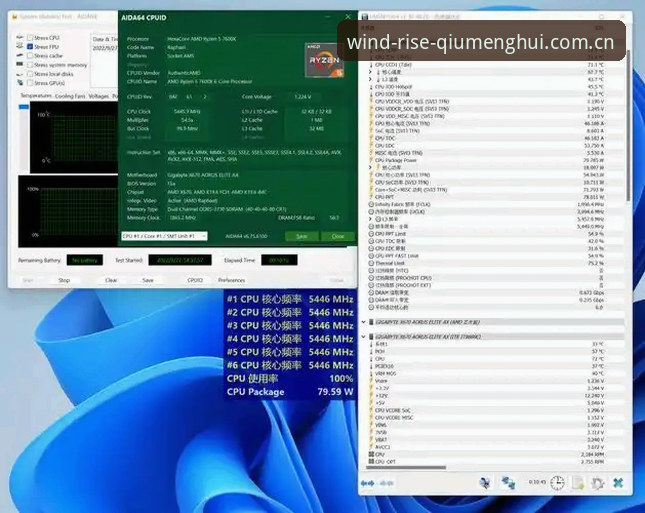This screenshot has height=513, width=645.
Task: Click the HWiNFO vertical scrollbar thumb
Action: pyautogui.click(x=628, y=125)
